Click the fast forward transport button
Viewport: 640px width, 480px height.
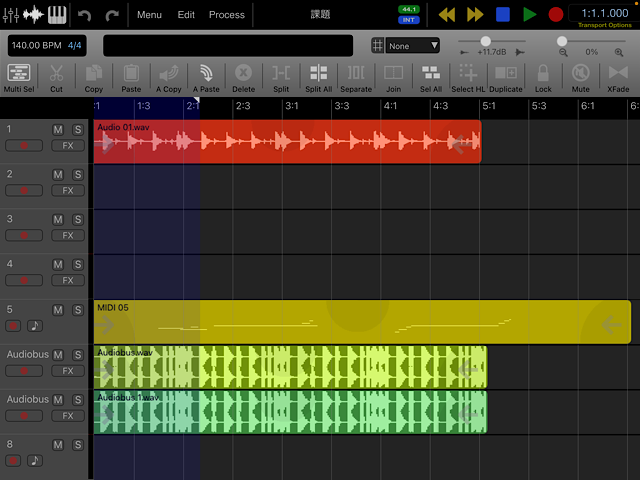475,15
